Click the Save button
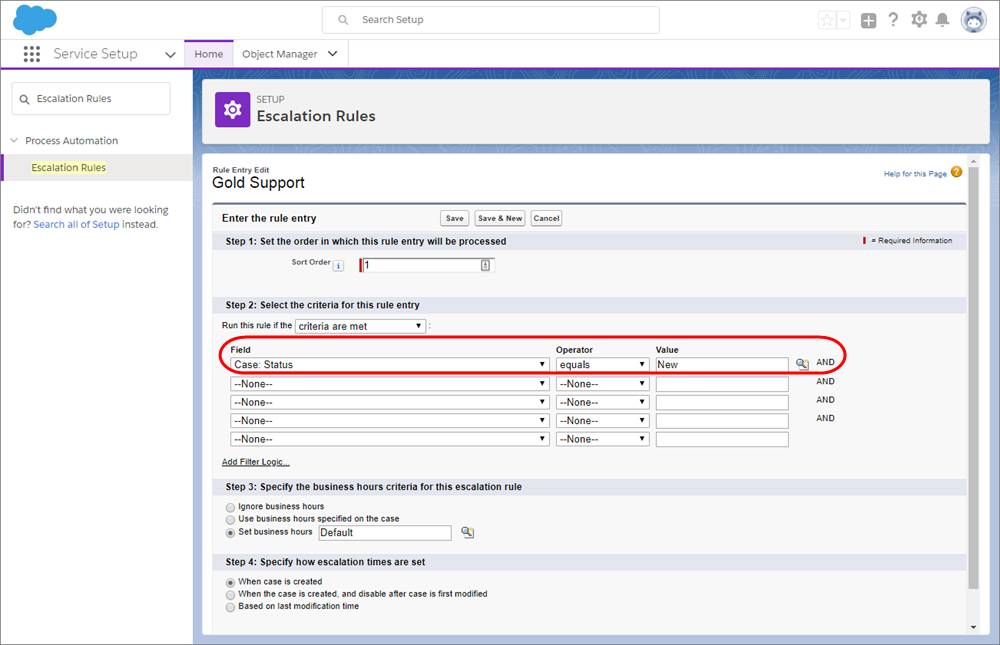This screenshot has height=645, width=1000. (x=455, y=218)
